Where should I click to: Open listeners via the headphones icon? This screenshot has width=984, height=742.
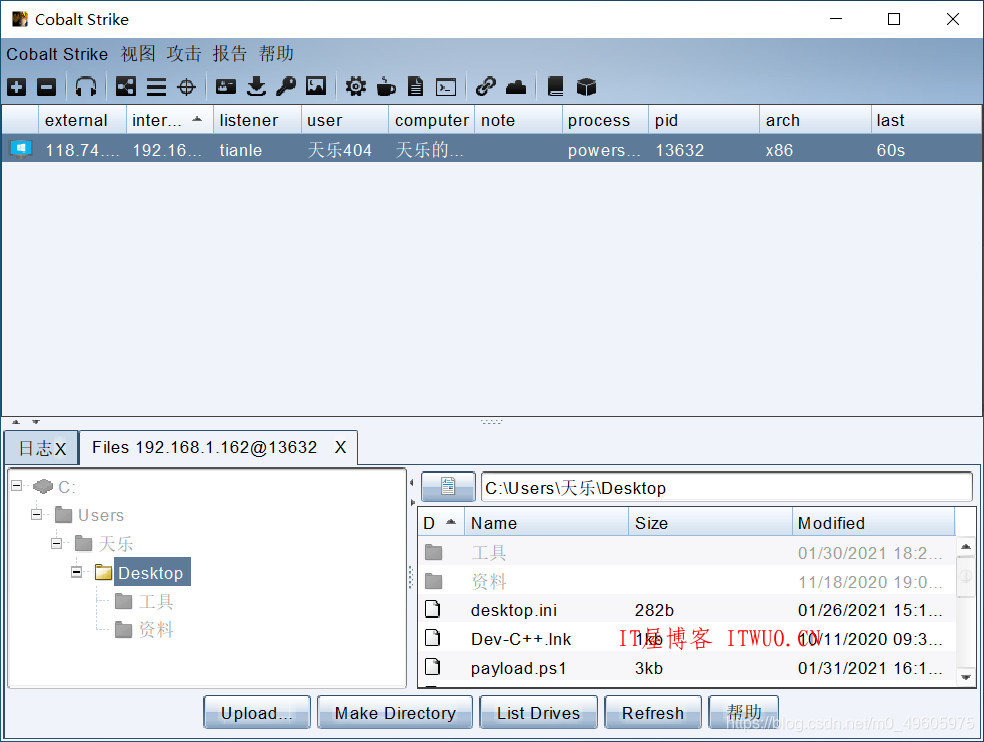[x=85, y=87]
